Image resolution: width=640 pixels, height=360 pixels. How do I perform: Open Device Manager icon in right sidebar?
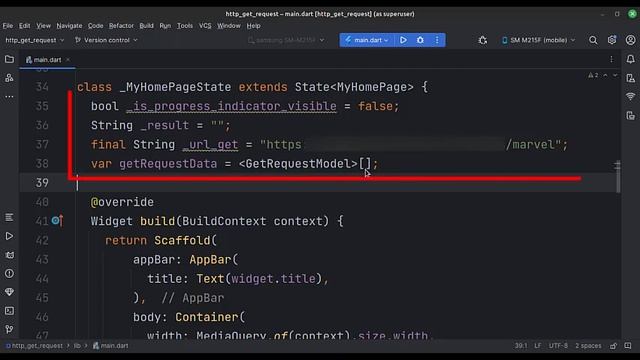631,78
